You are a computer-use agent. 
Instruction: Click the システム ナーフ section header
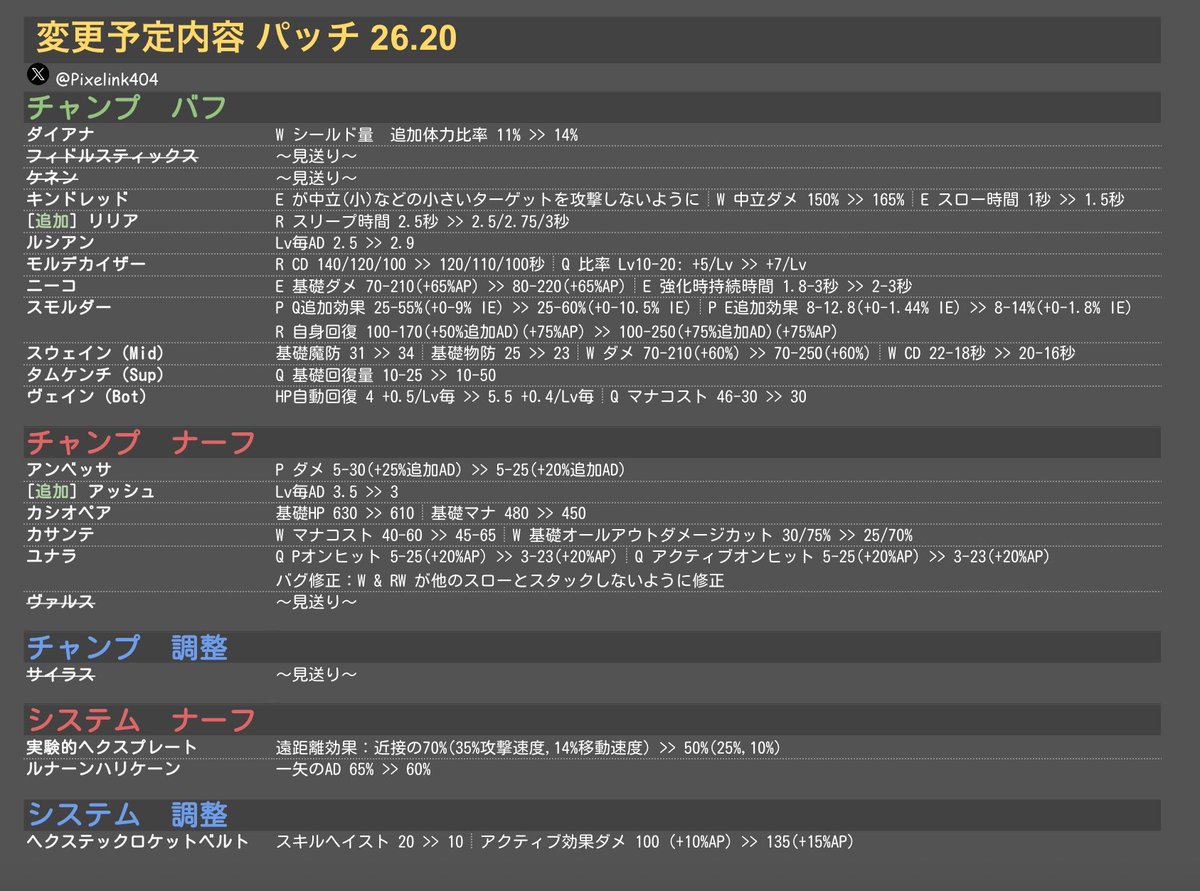(141, 719)
